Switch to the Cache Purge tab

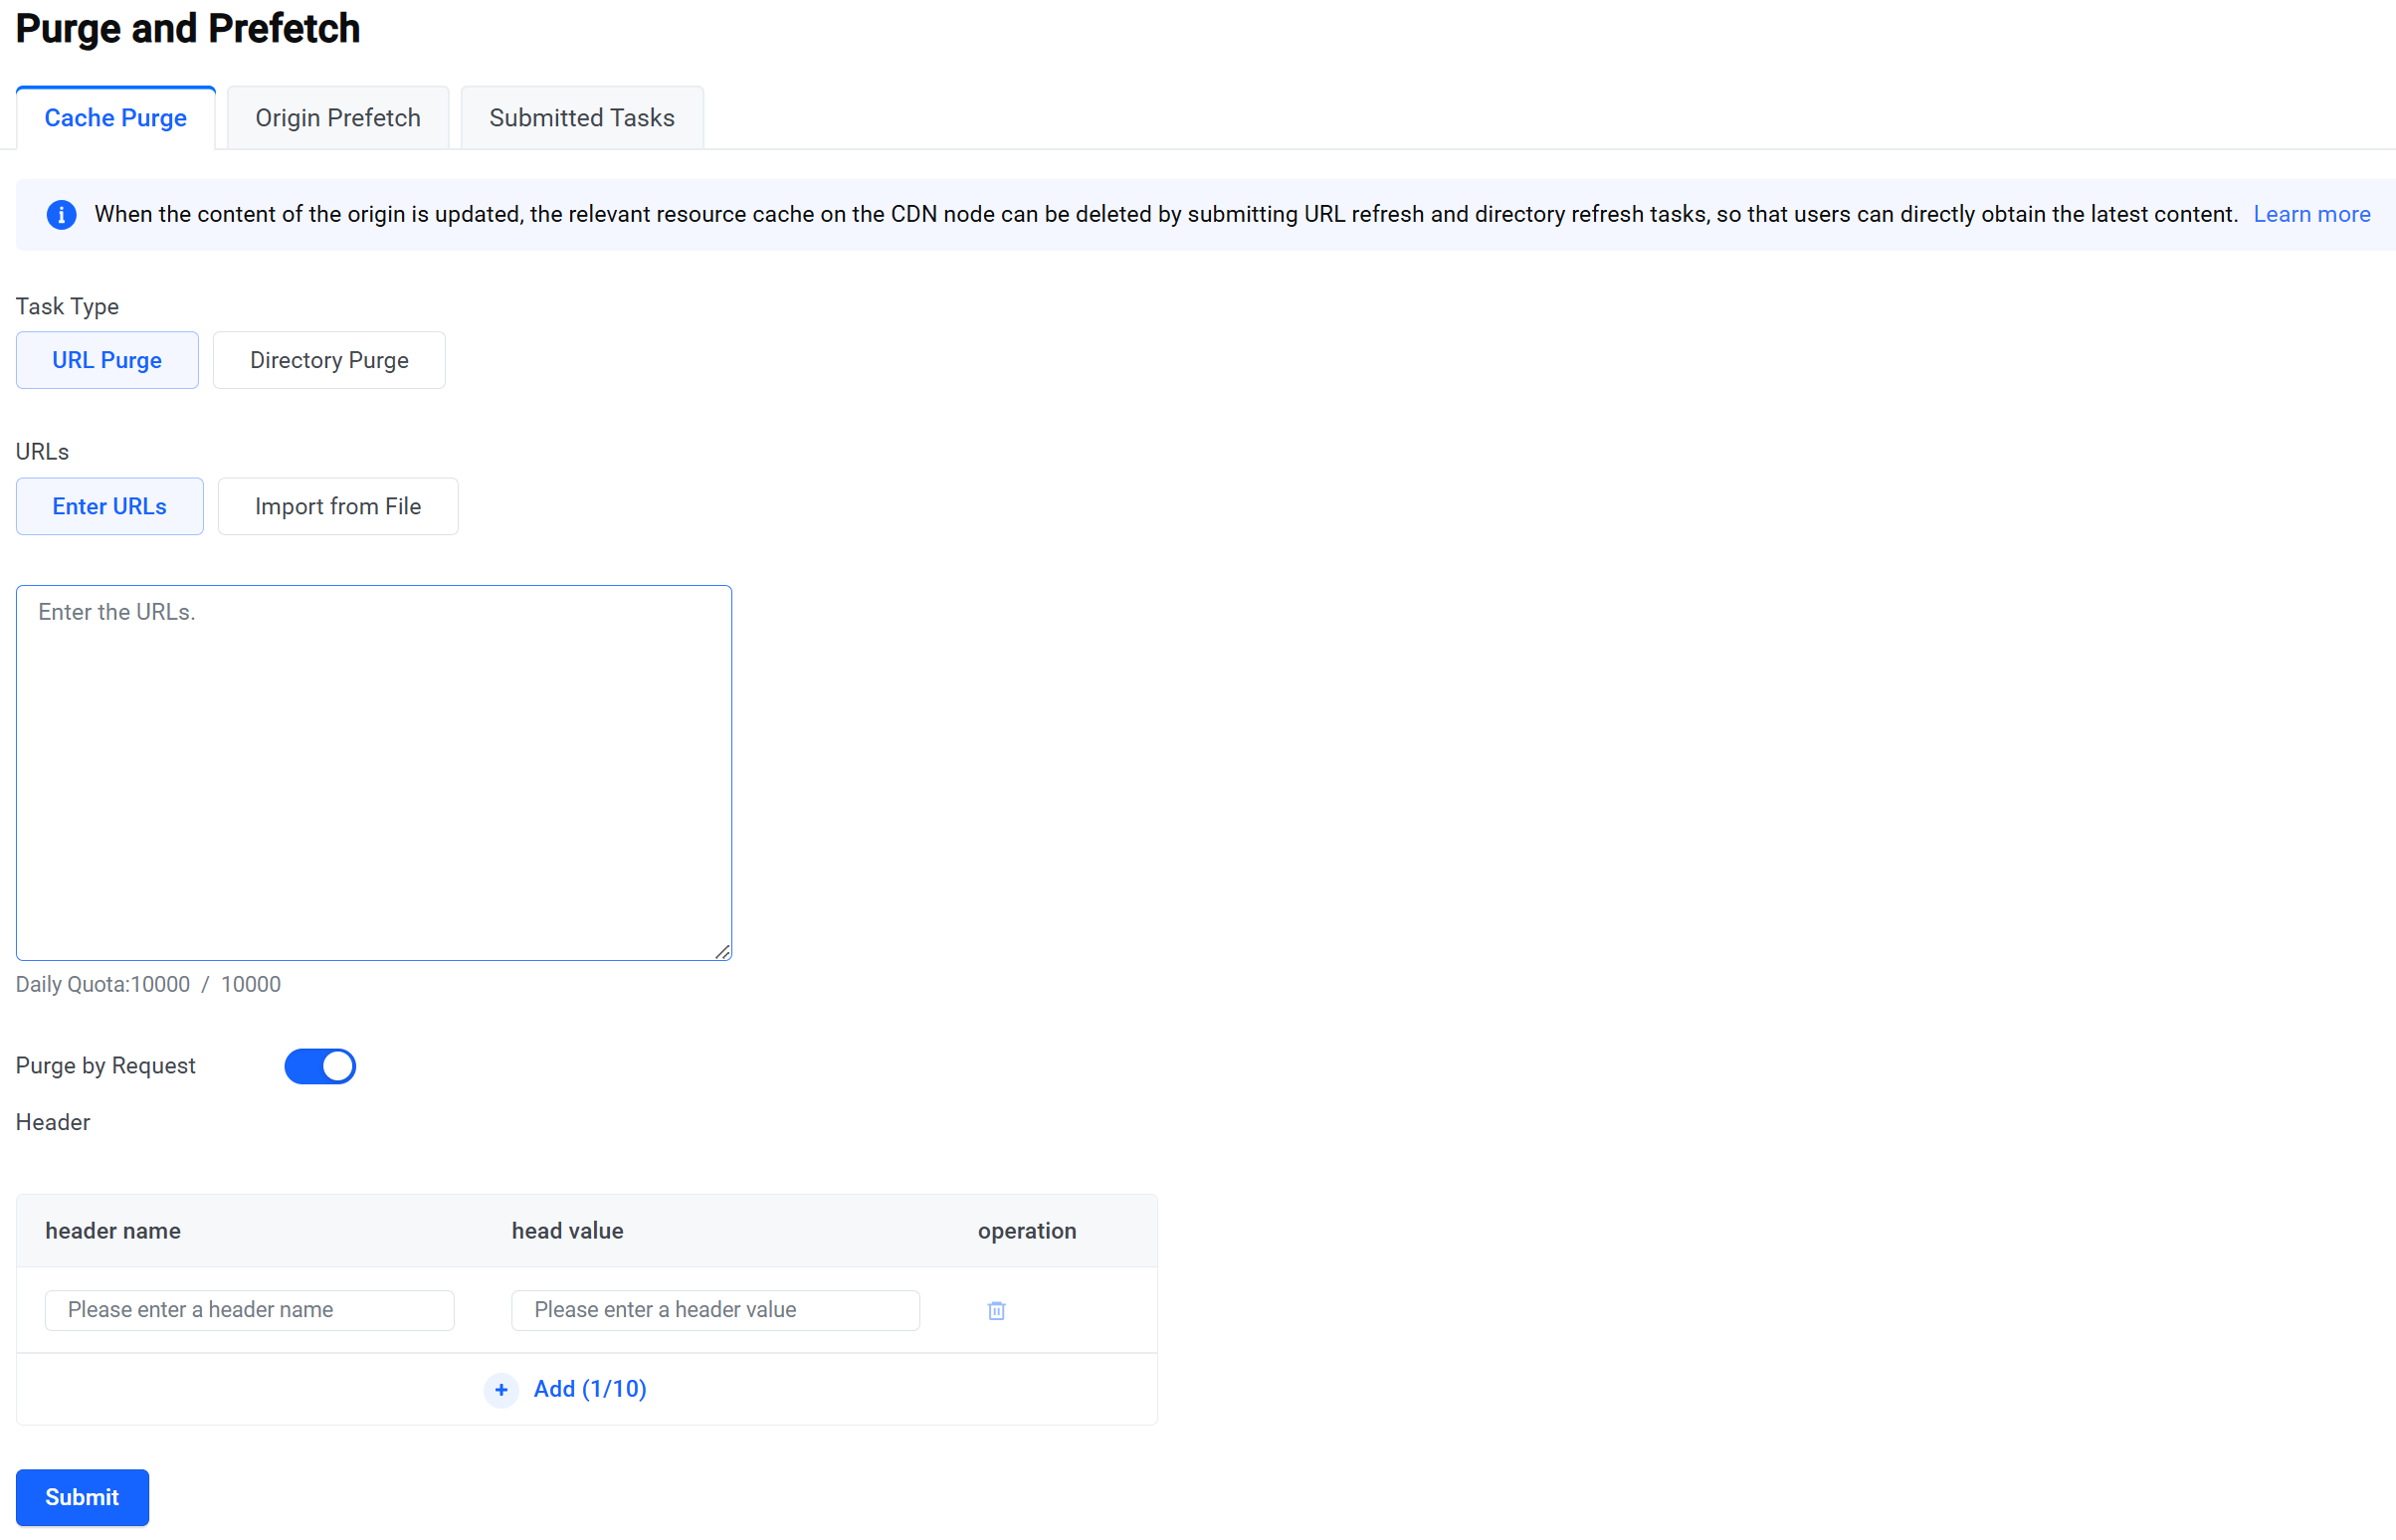point(115,118)
